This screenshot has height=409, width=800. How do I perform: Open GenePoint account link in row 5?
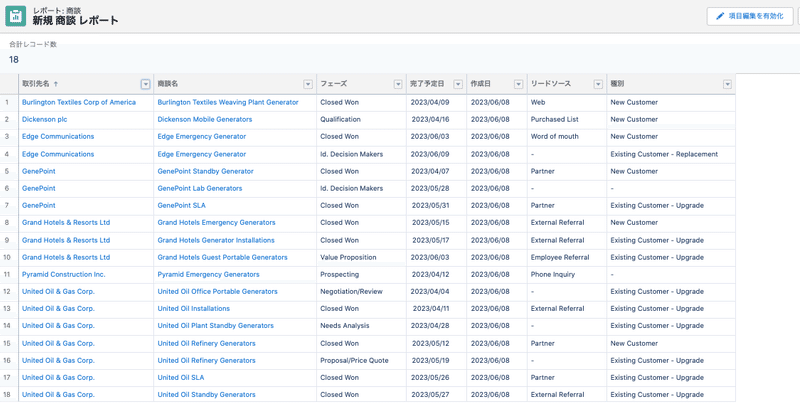pyautogui.click(x=39, y=171)
